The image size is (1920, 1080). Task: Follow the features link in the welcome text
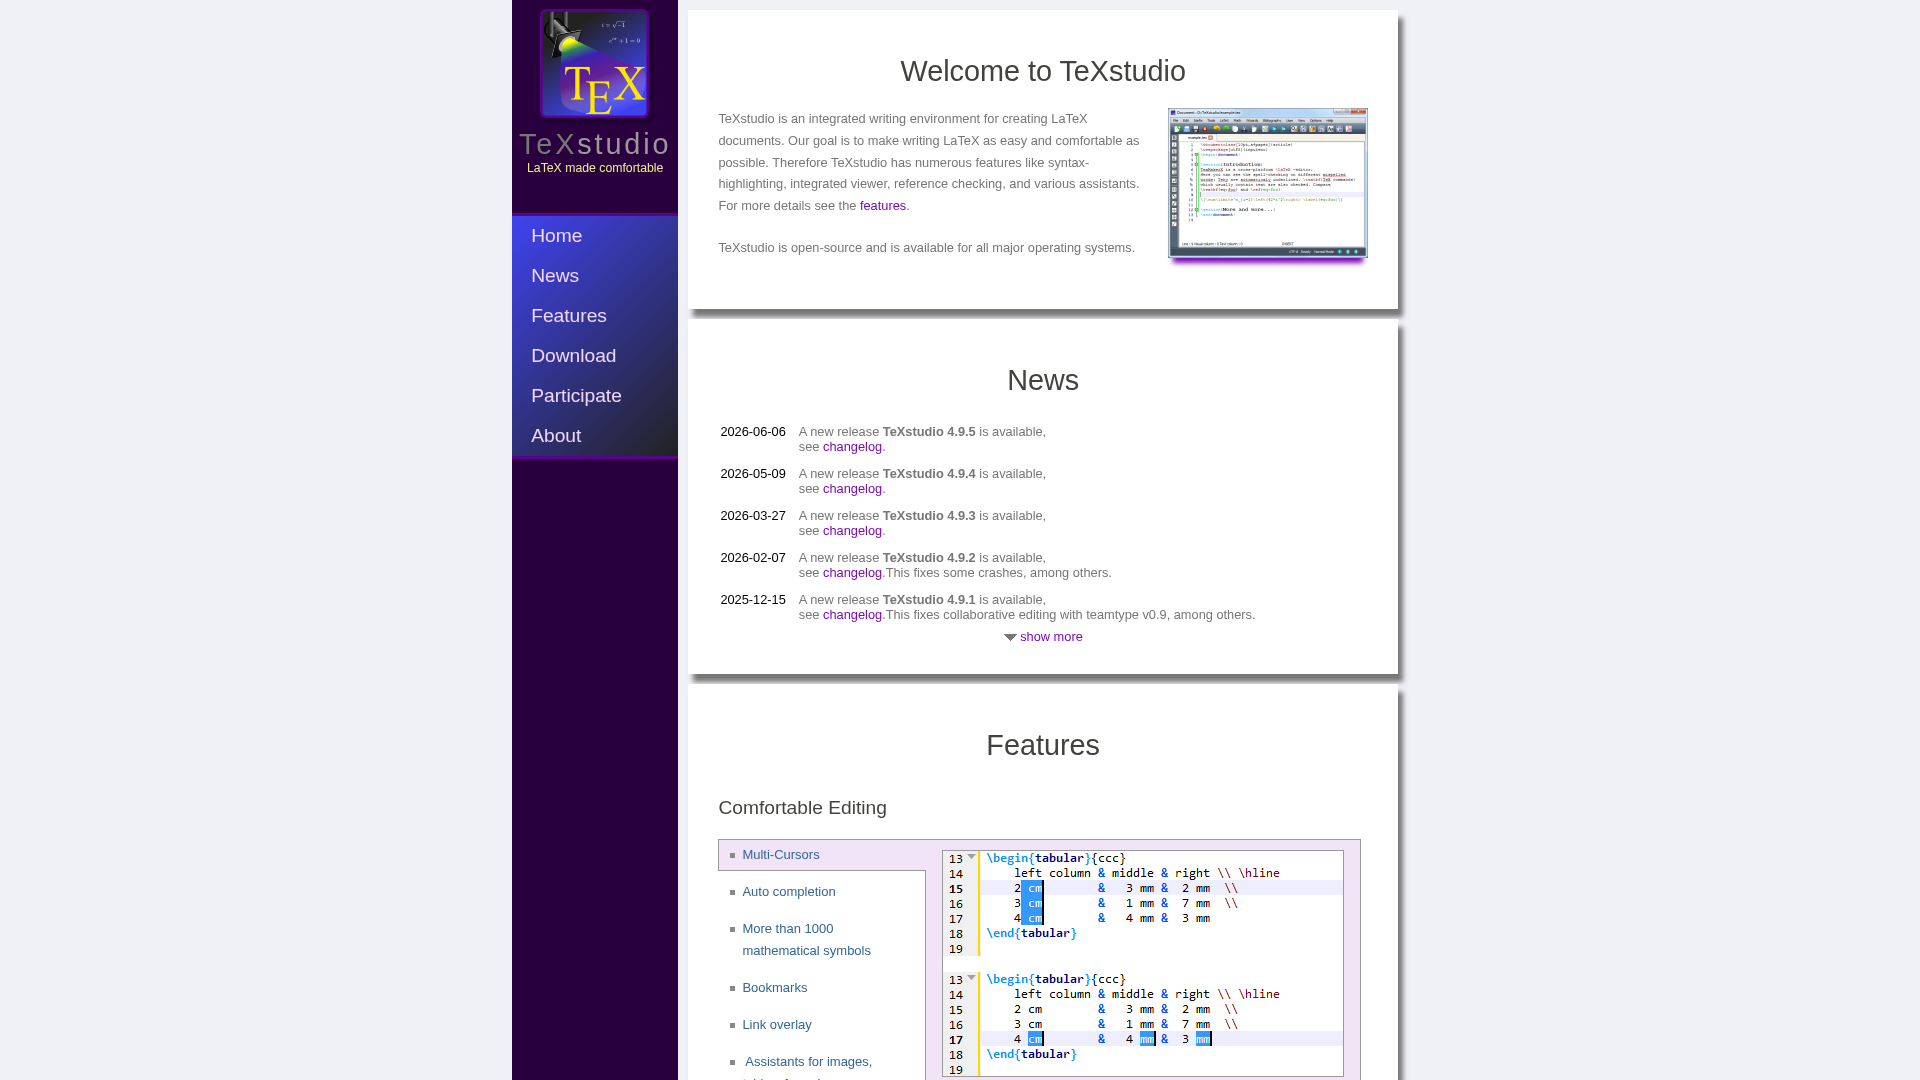883,206
